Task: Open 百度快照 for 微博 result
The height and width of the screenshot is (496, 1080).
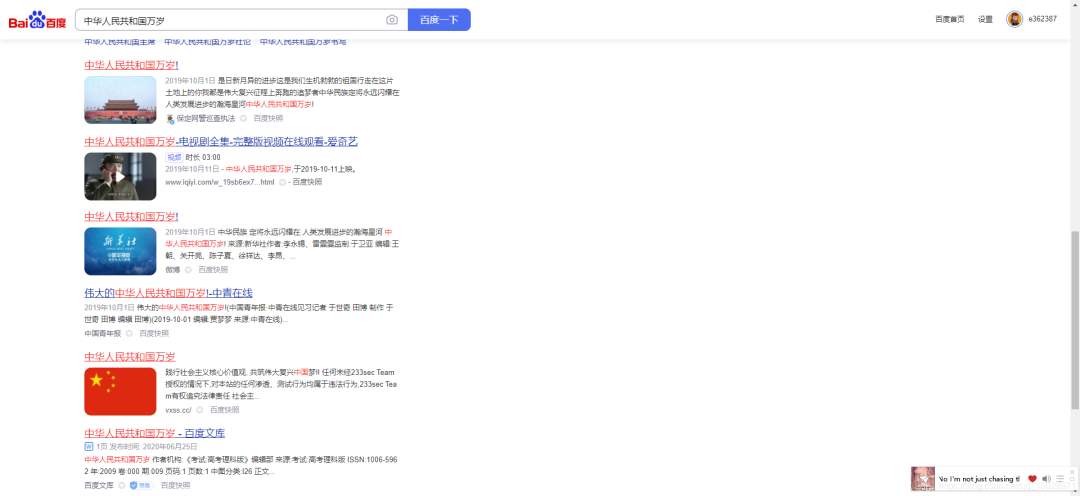Action: coord(214,269)
